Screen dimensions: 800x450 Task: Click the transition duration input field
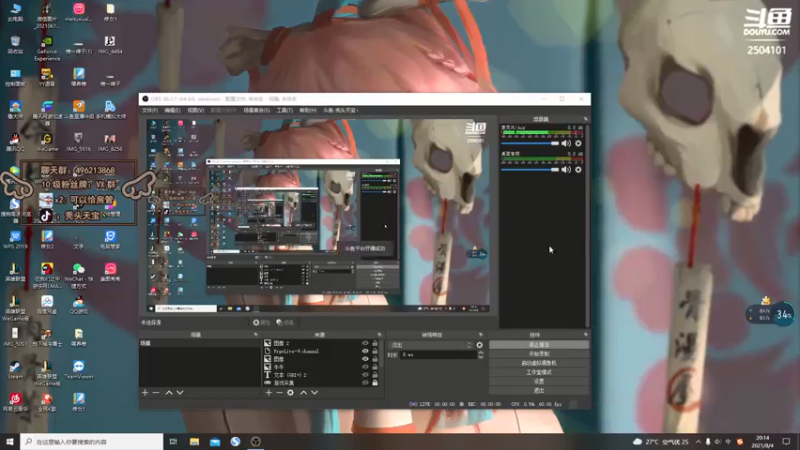(438, 355)
